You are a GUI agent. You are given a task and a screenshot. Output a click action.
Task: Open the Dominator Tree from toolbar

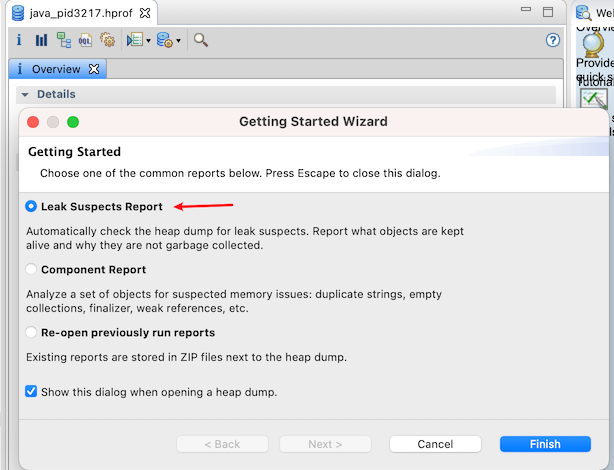point(63,40)
